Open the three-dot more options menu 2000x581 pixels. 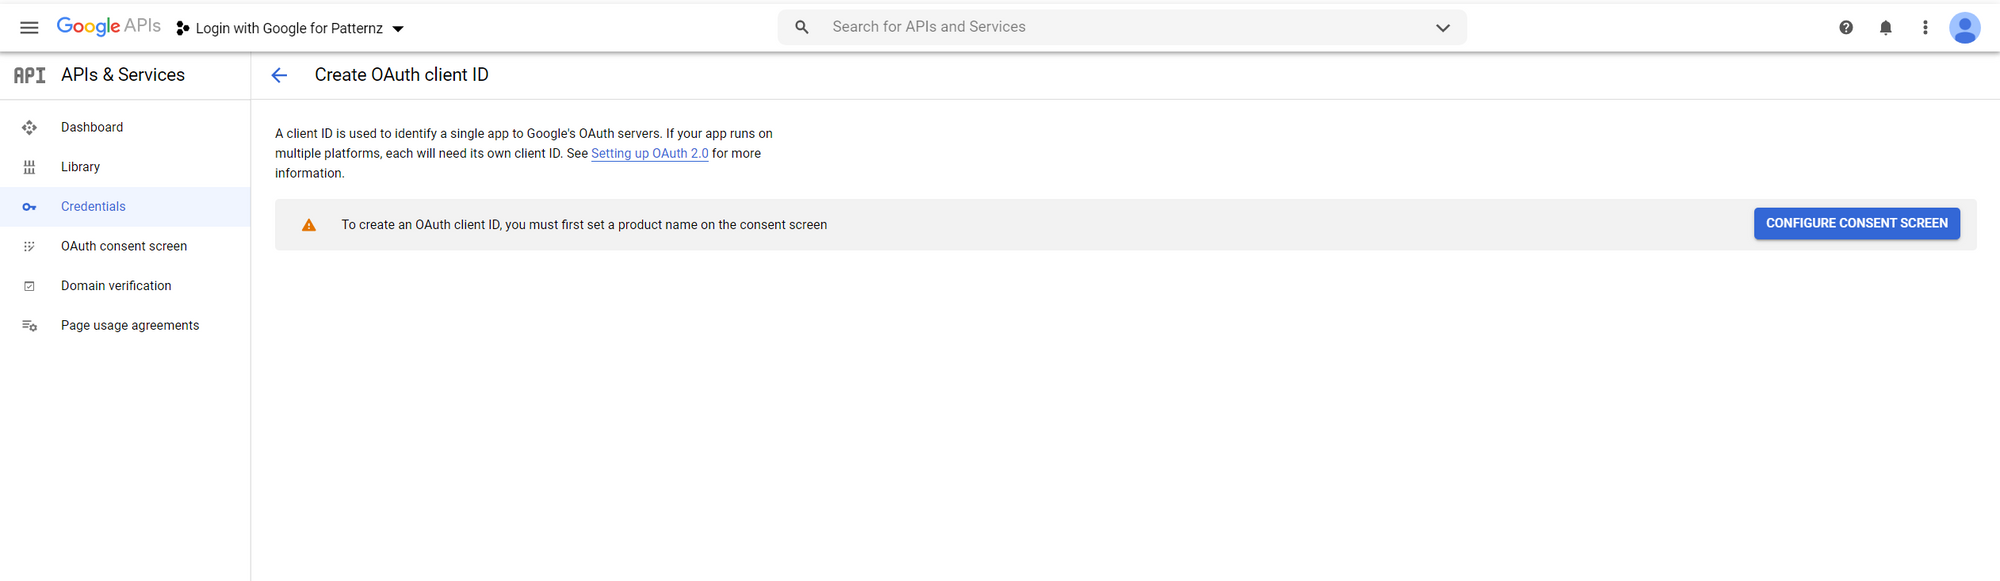click(1925, 28)
